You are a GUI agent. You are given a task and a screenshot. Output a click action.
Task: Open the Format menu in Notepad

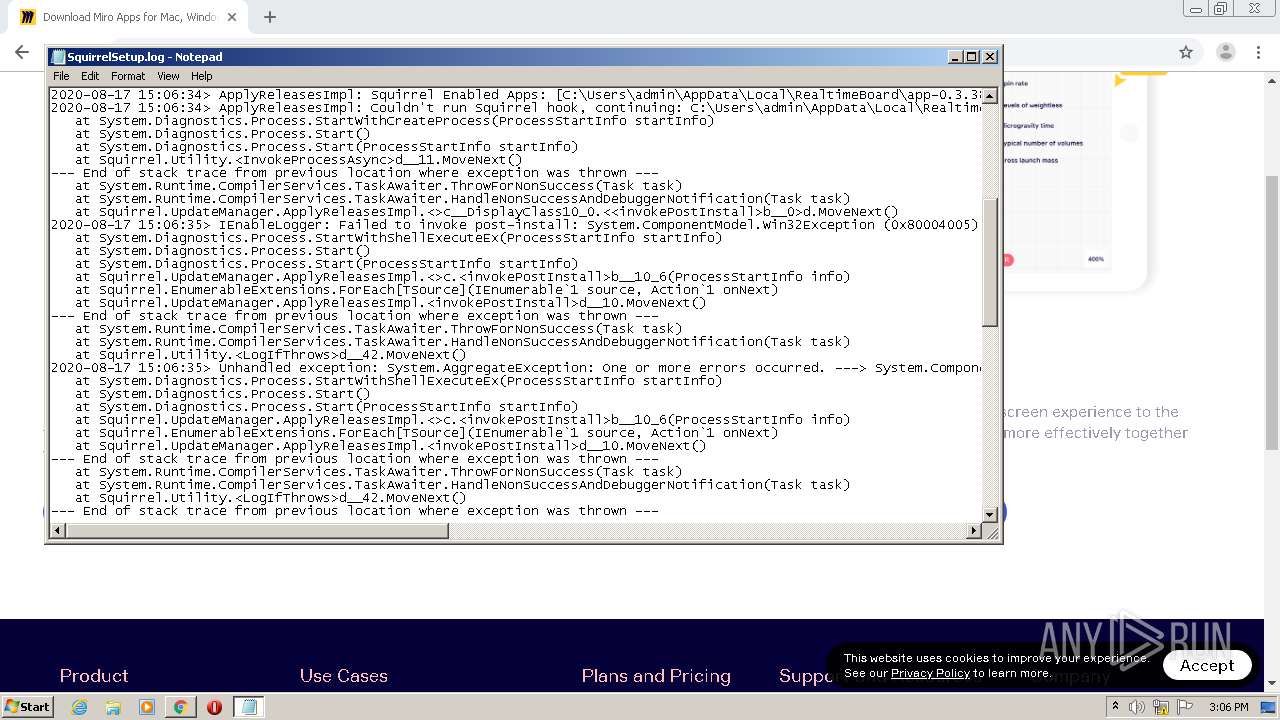tap(128, 76)
